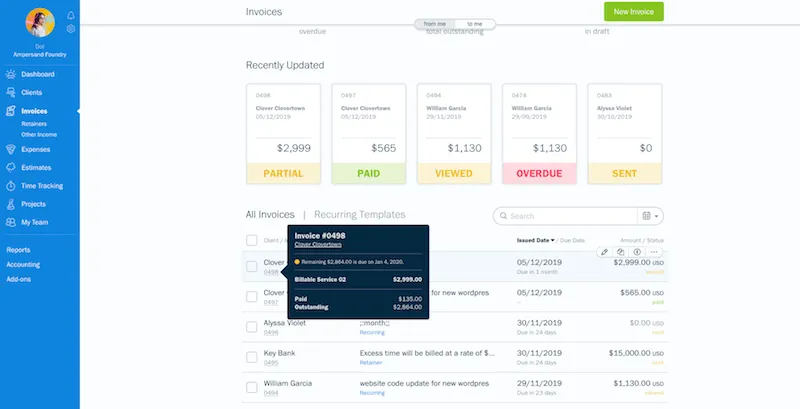800x409 pixels.
Task: Click the New Invoice button
Action: [633, 12]
